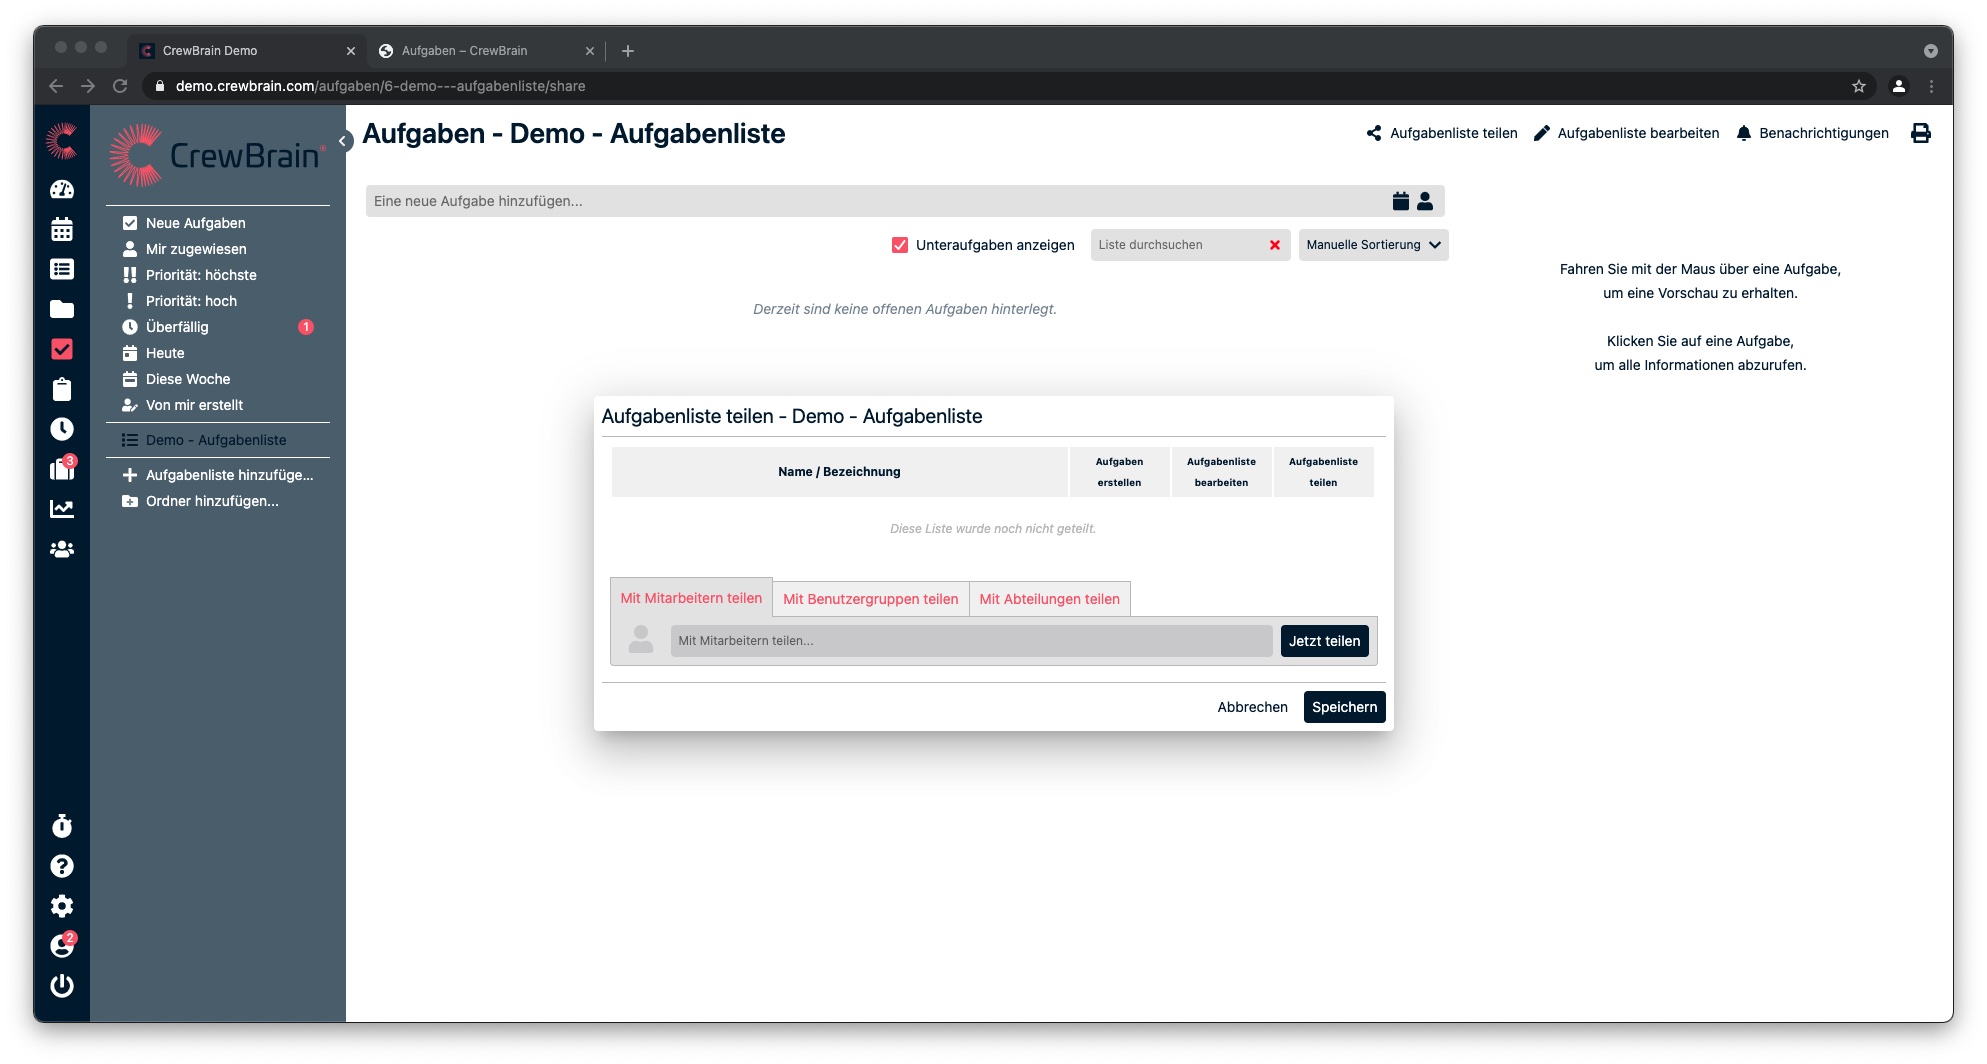Click Abbrechen to cancel sharing
The height and width of the screenshot is (1064, 1987).
(1252, 707)
